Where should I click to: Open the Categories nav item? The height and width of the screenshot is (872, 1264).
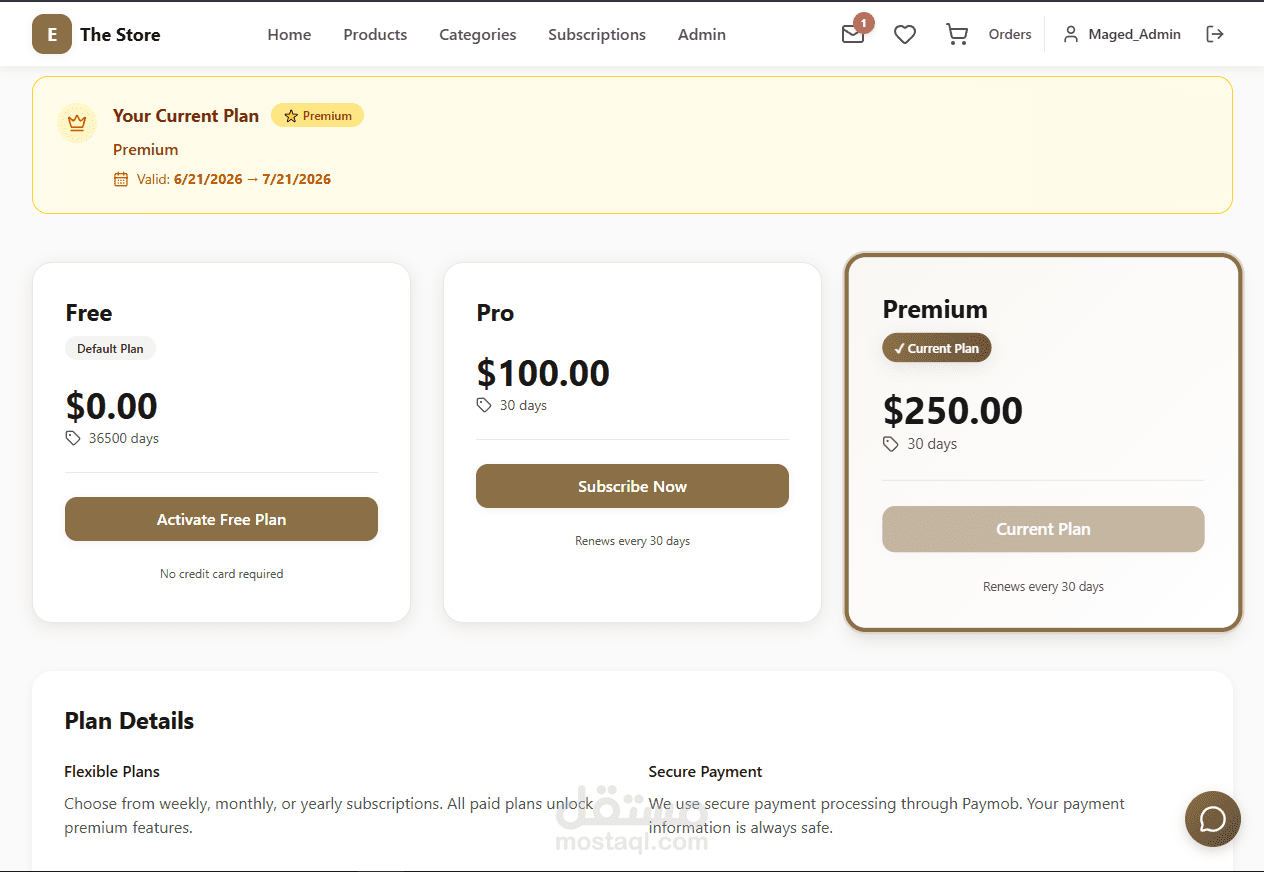(478, 34)
